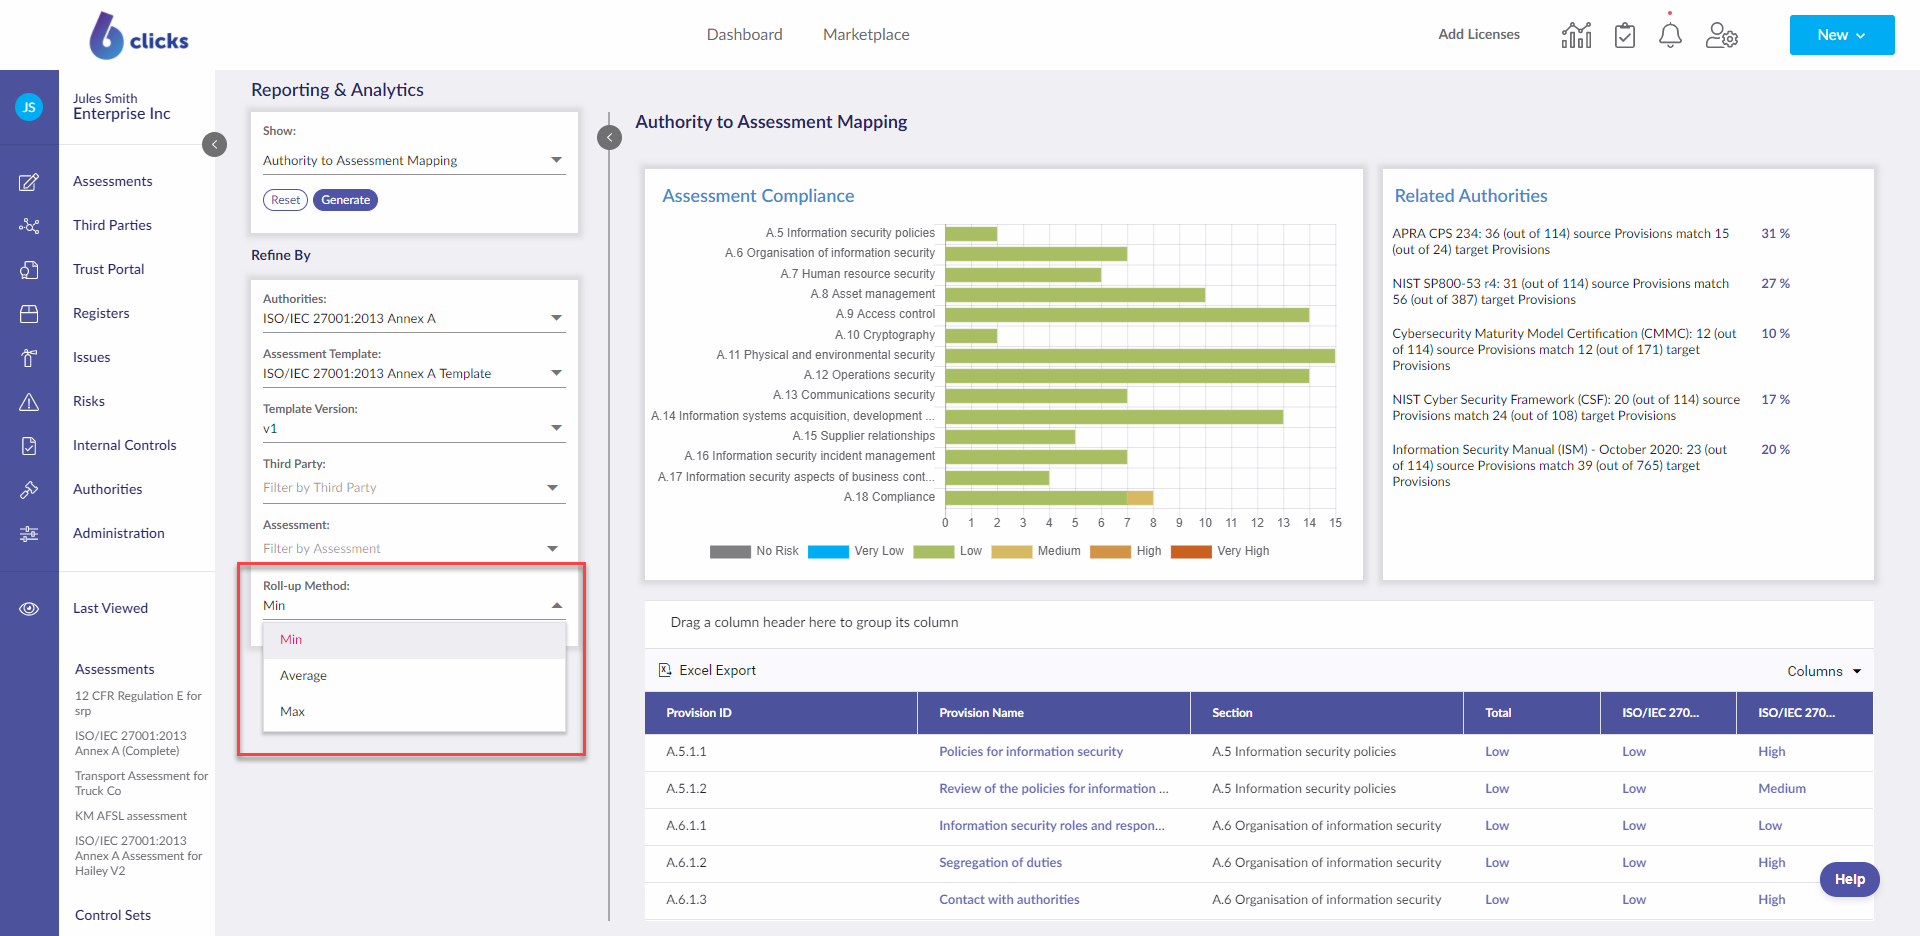Open Segregation of duties link
This screenshot has height=936, width=1920.
click(x=1000, y=863)
